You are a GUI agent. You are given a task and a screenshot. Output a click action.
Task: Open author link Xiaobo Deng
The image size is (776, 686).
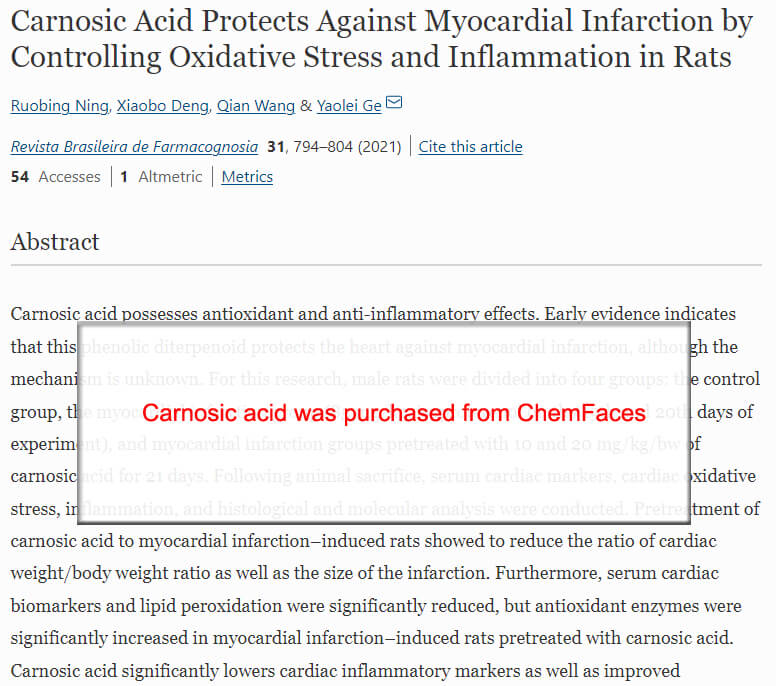(163, 106)
